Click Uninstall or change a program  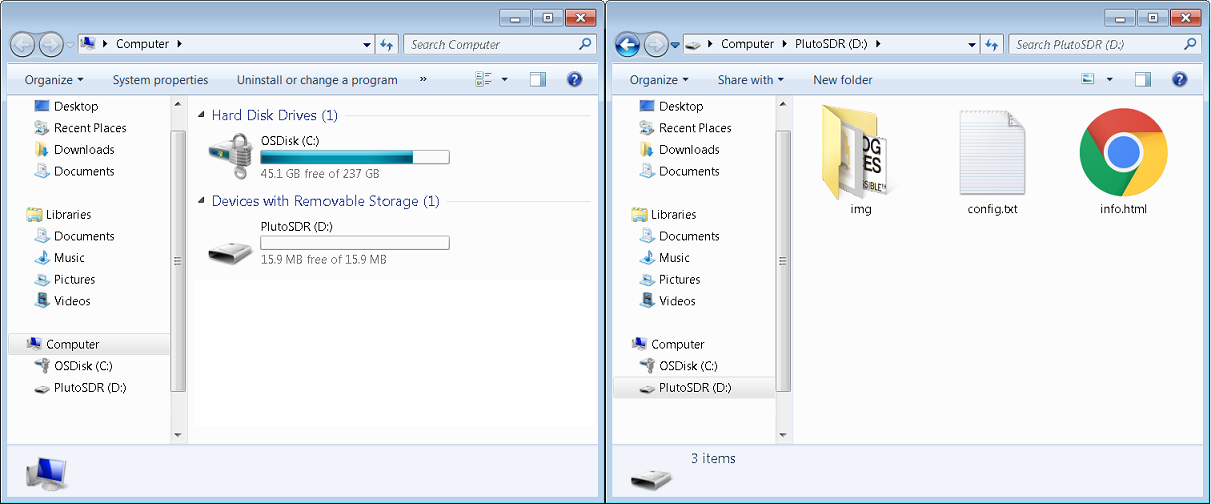click(317, 80)
